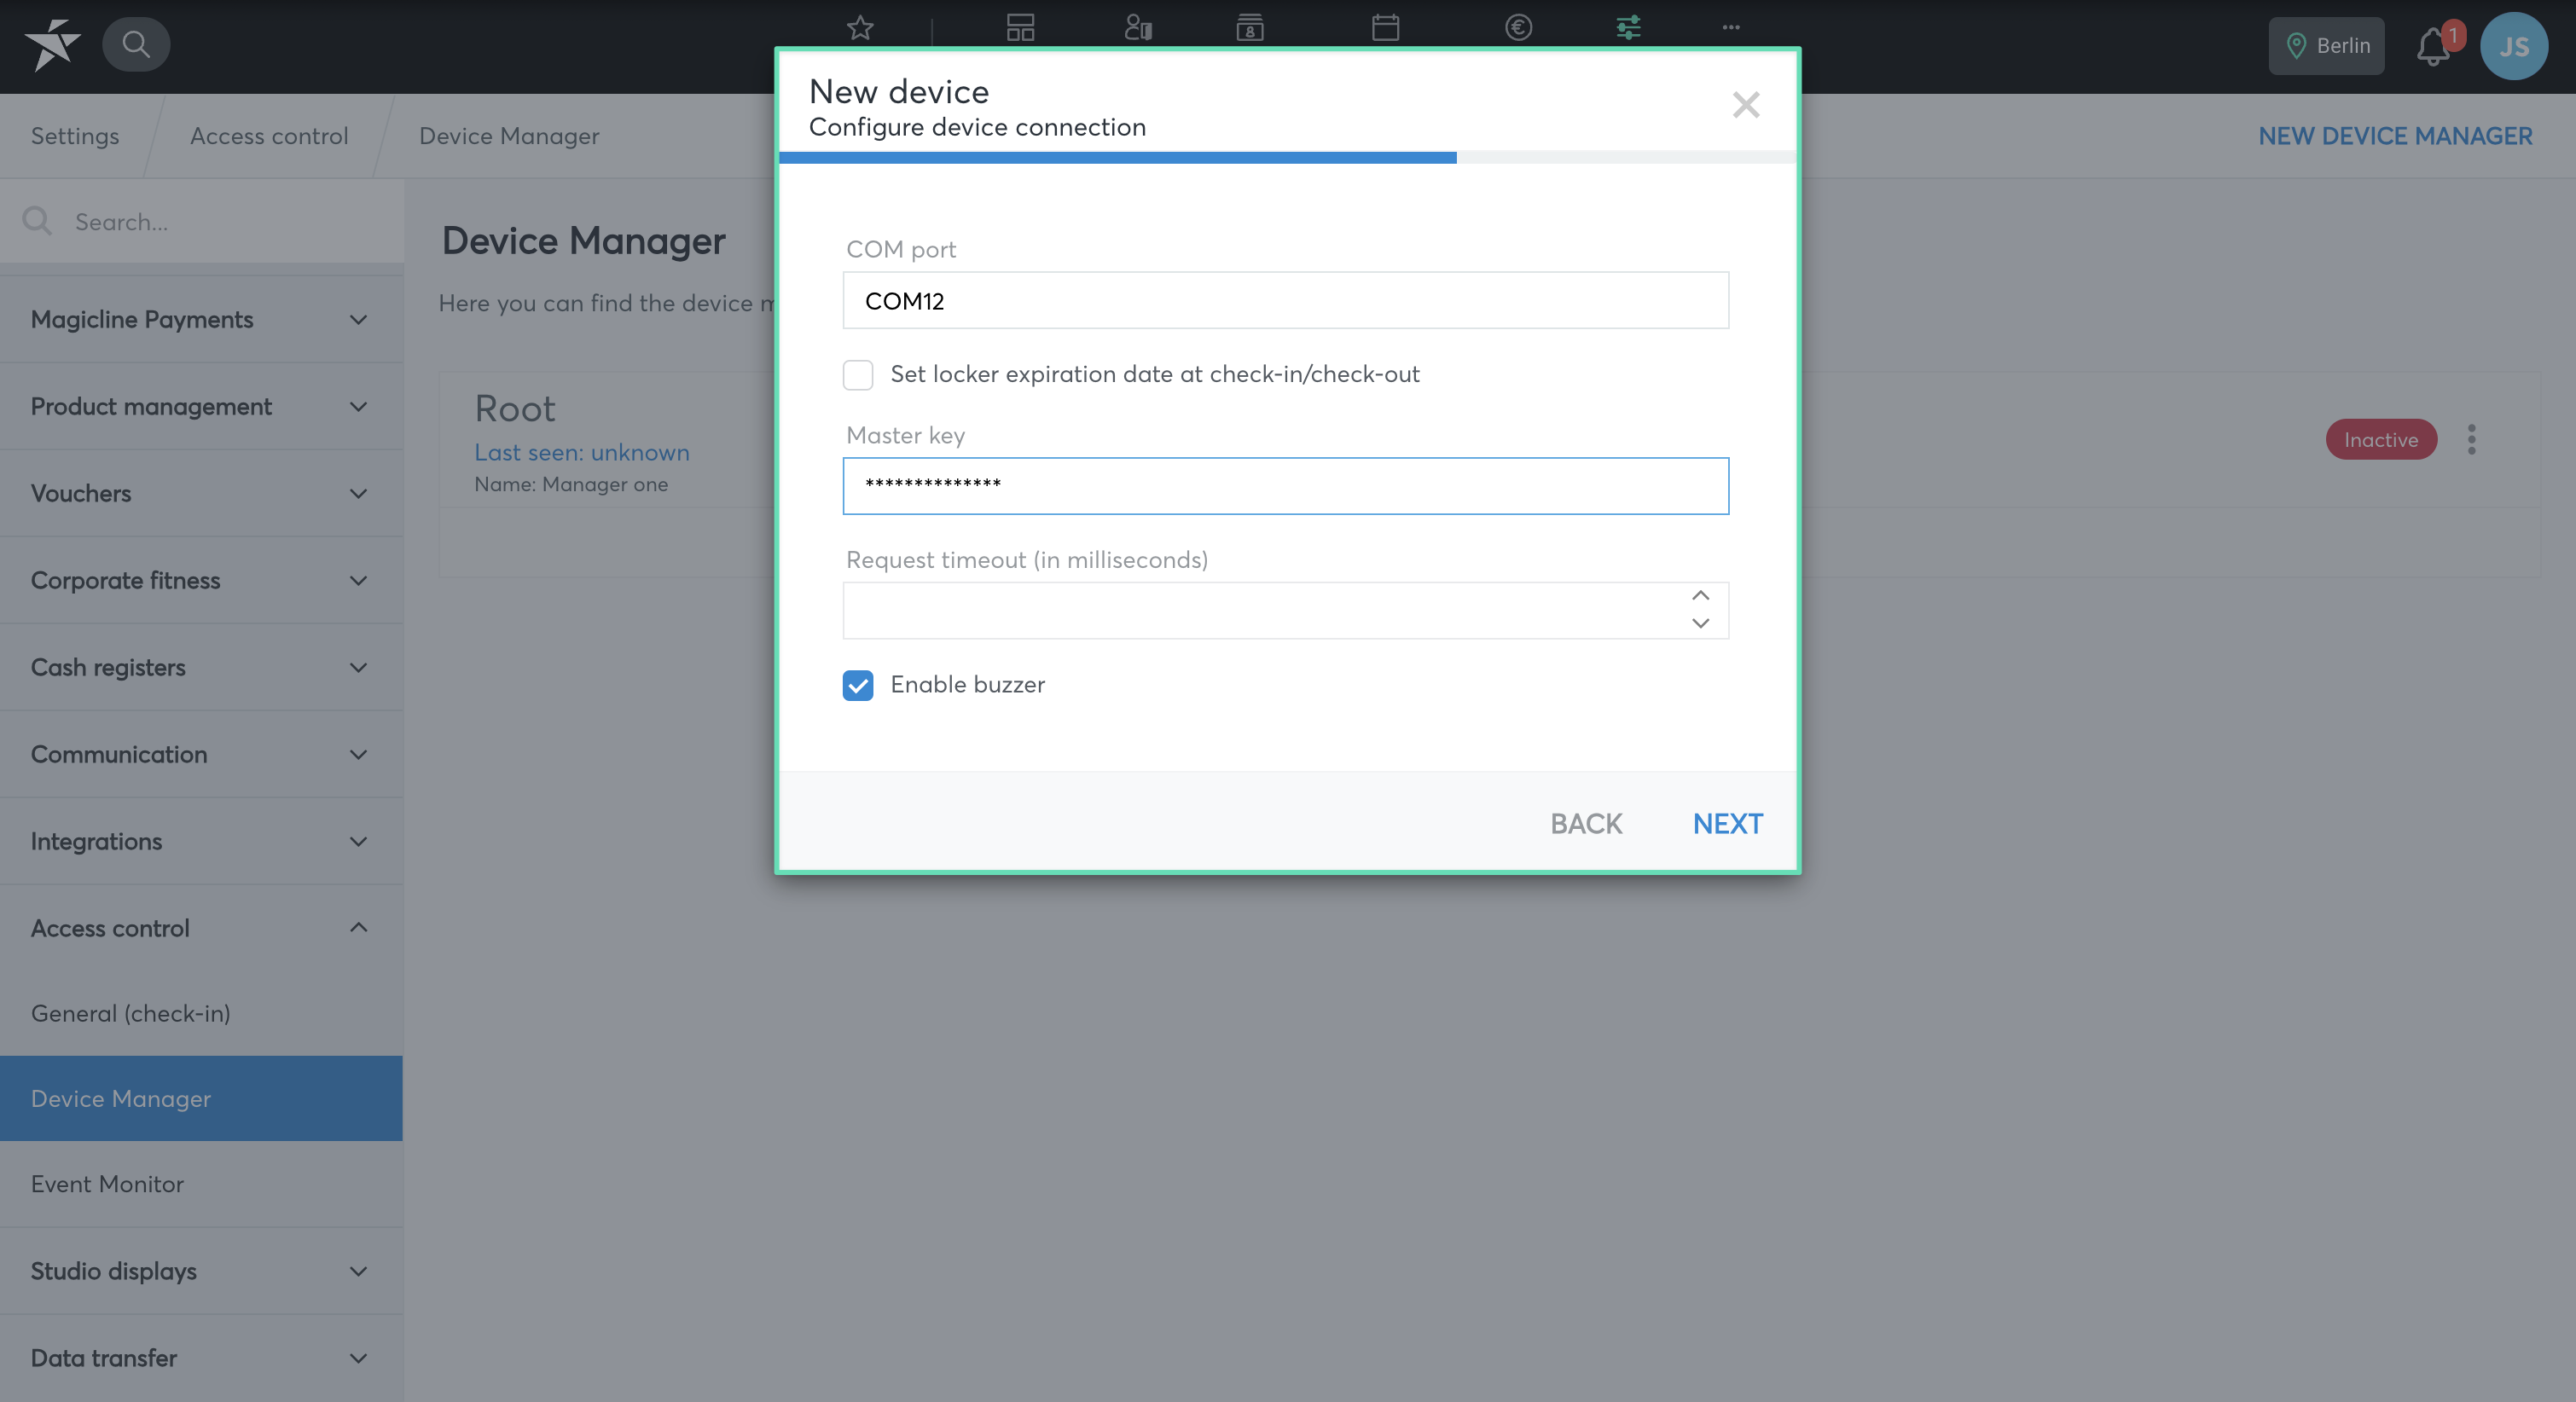Click NEW DEVICE MANAGER button
The image size is (2576, 1402).
click(2395, 136)
